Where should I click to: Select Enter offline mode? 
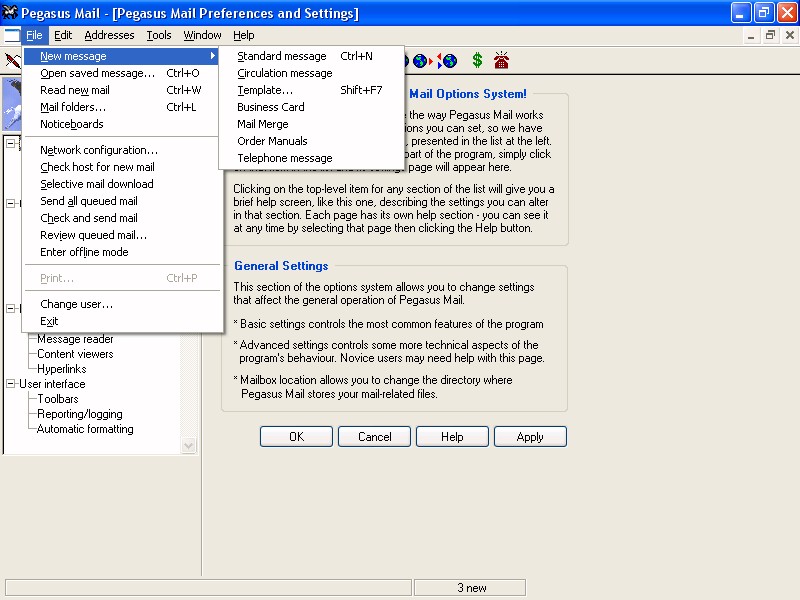(122, 252)
